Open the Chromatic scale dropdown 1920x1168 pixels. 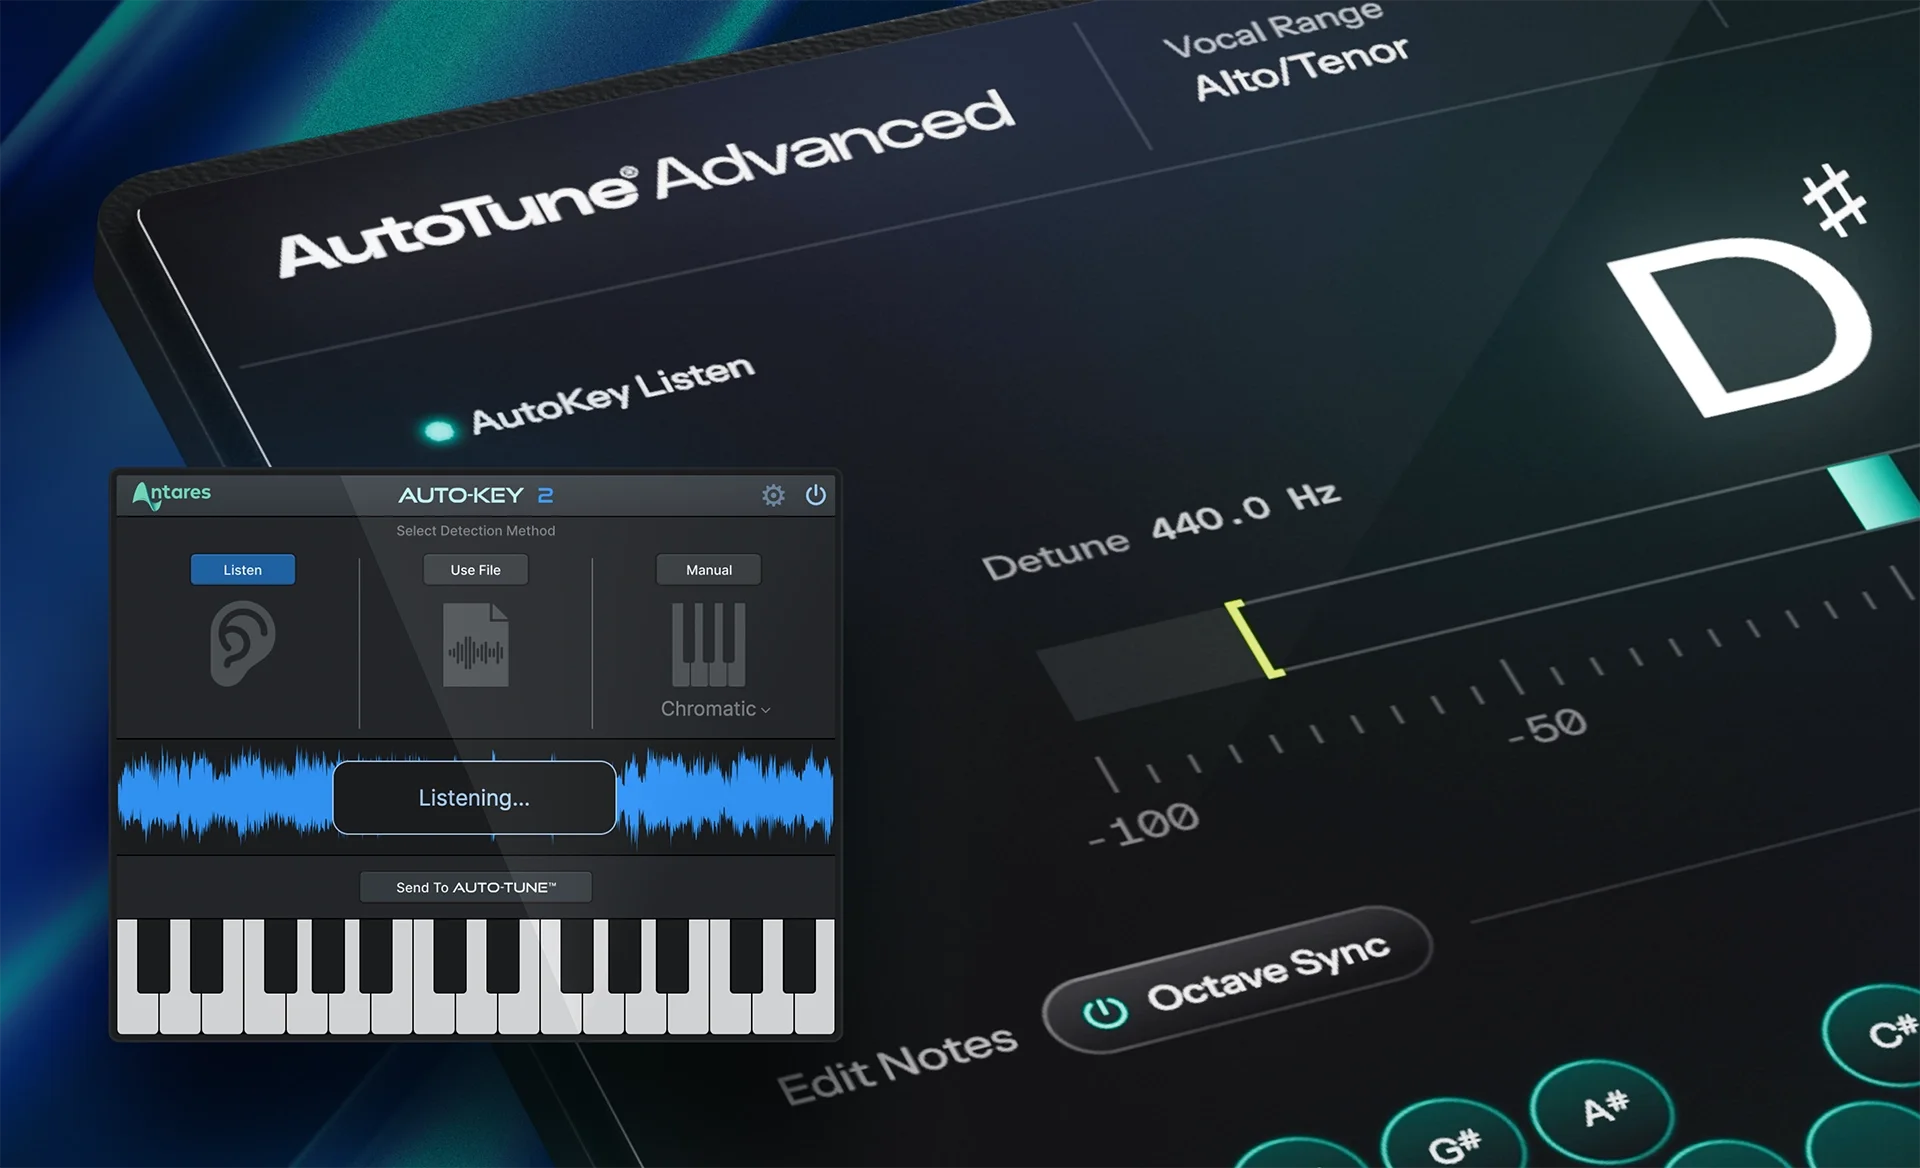pos(716,709)
